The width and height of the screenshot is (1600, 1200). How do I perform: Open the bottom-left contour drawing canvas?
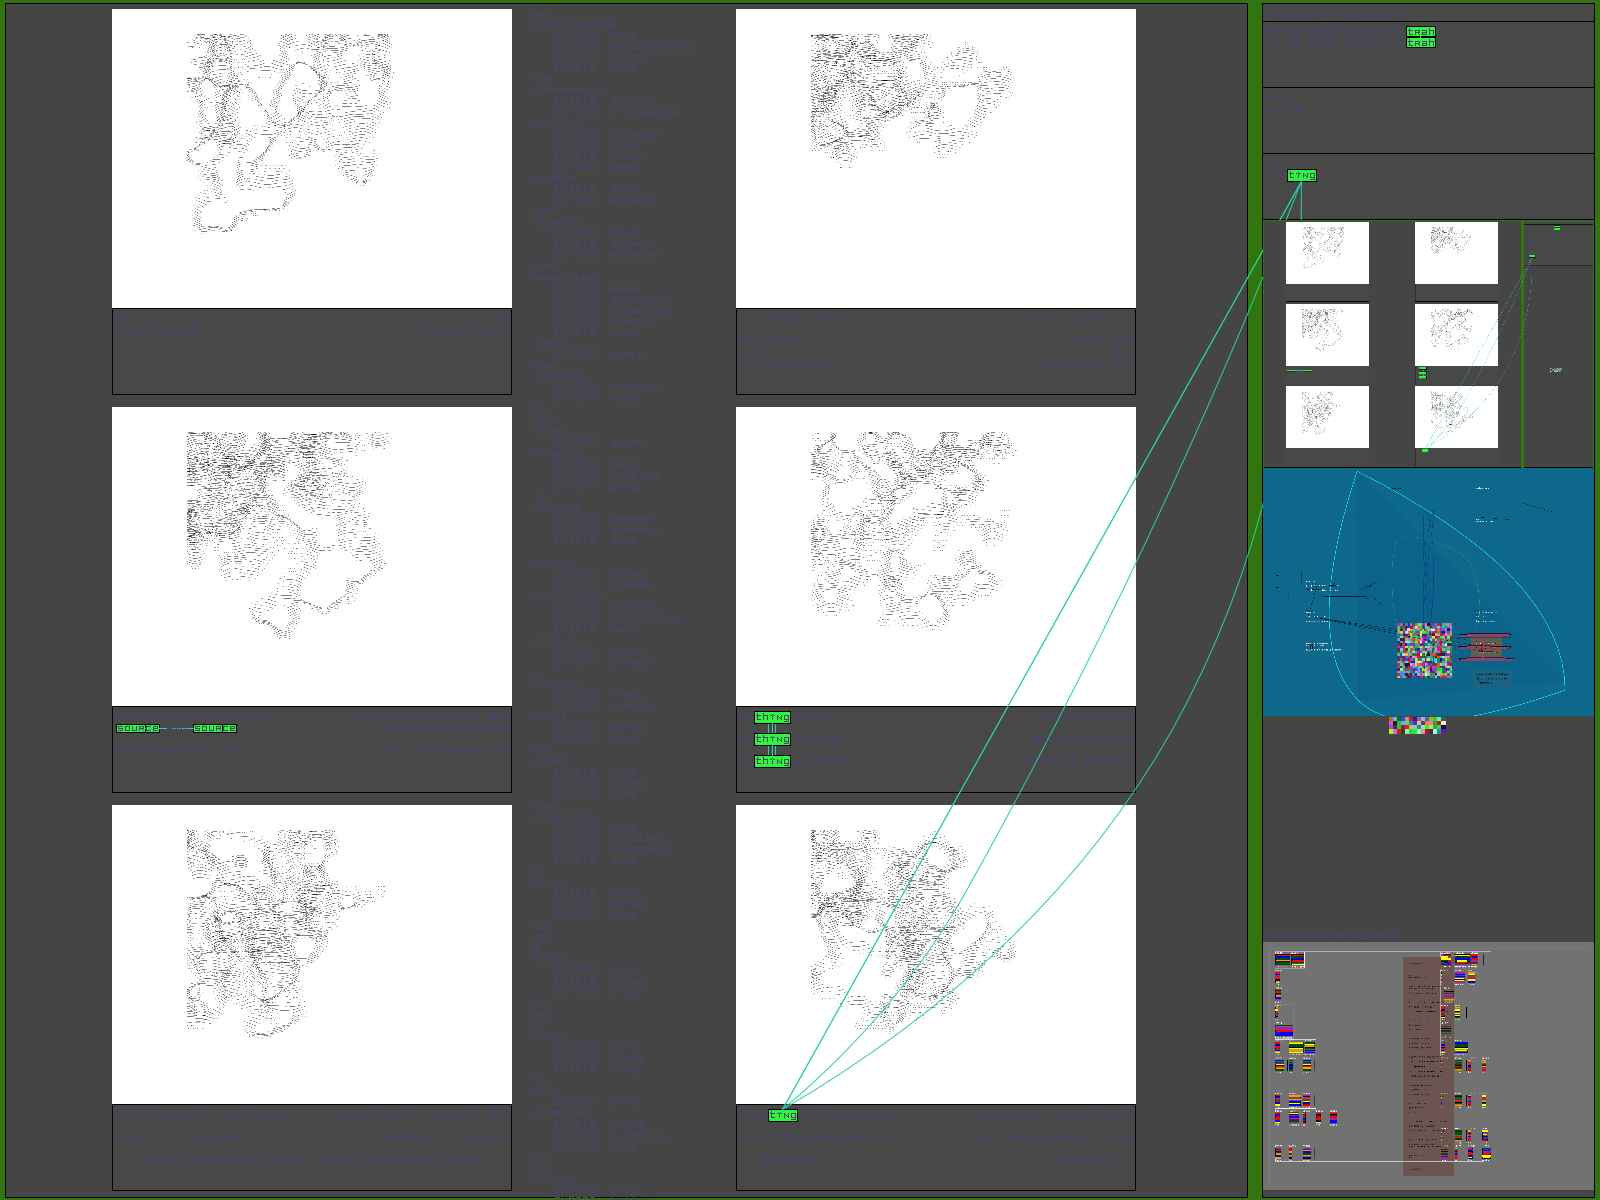311,954
